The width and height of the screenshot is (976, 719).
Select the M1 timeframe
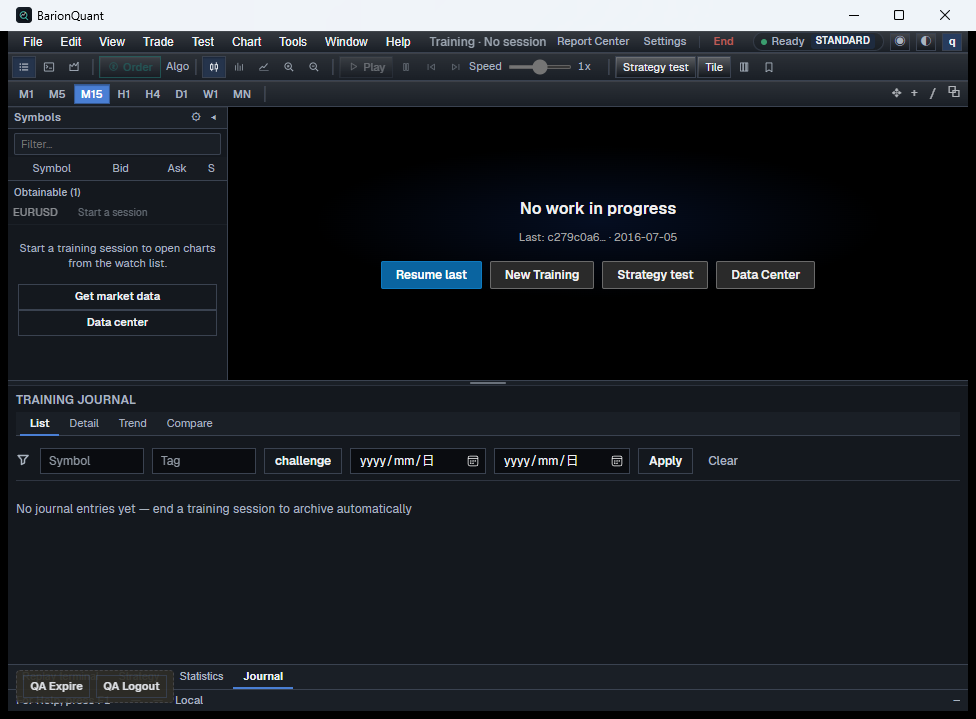(26, 94)
